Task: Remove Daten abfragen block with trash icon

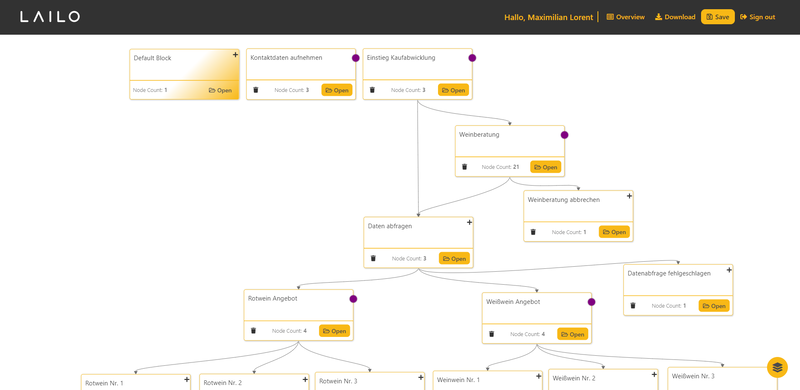Action: [373, 258]
